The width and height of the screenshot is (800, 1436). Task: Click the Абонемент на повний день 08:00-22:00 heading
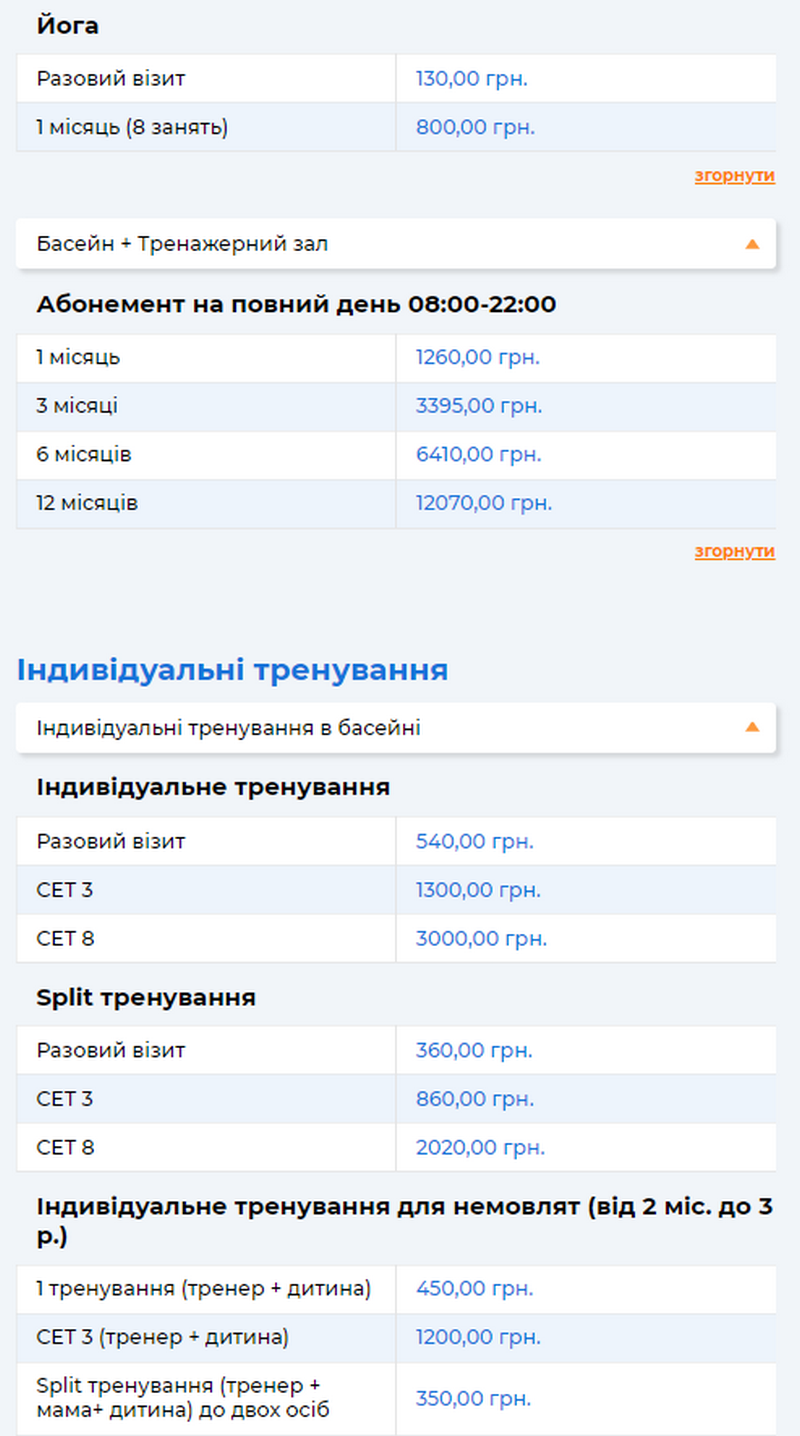[296, 304]
